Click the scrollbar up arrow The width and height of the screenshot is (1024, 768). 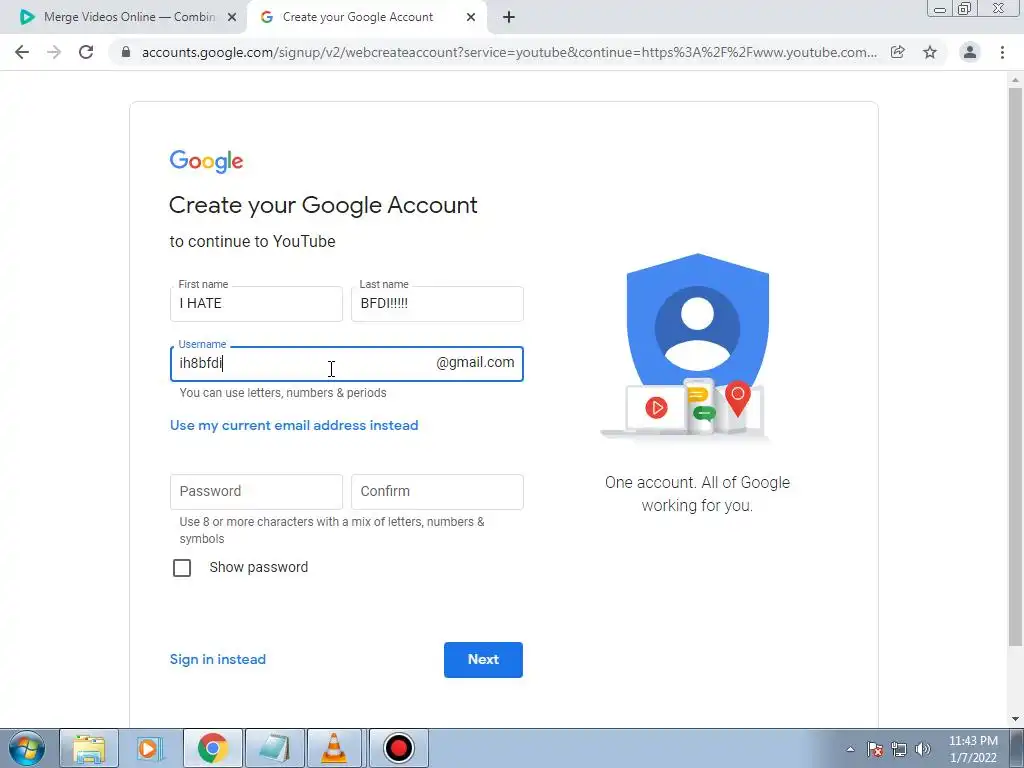pos(1015,80)
